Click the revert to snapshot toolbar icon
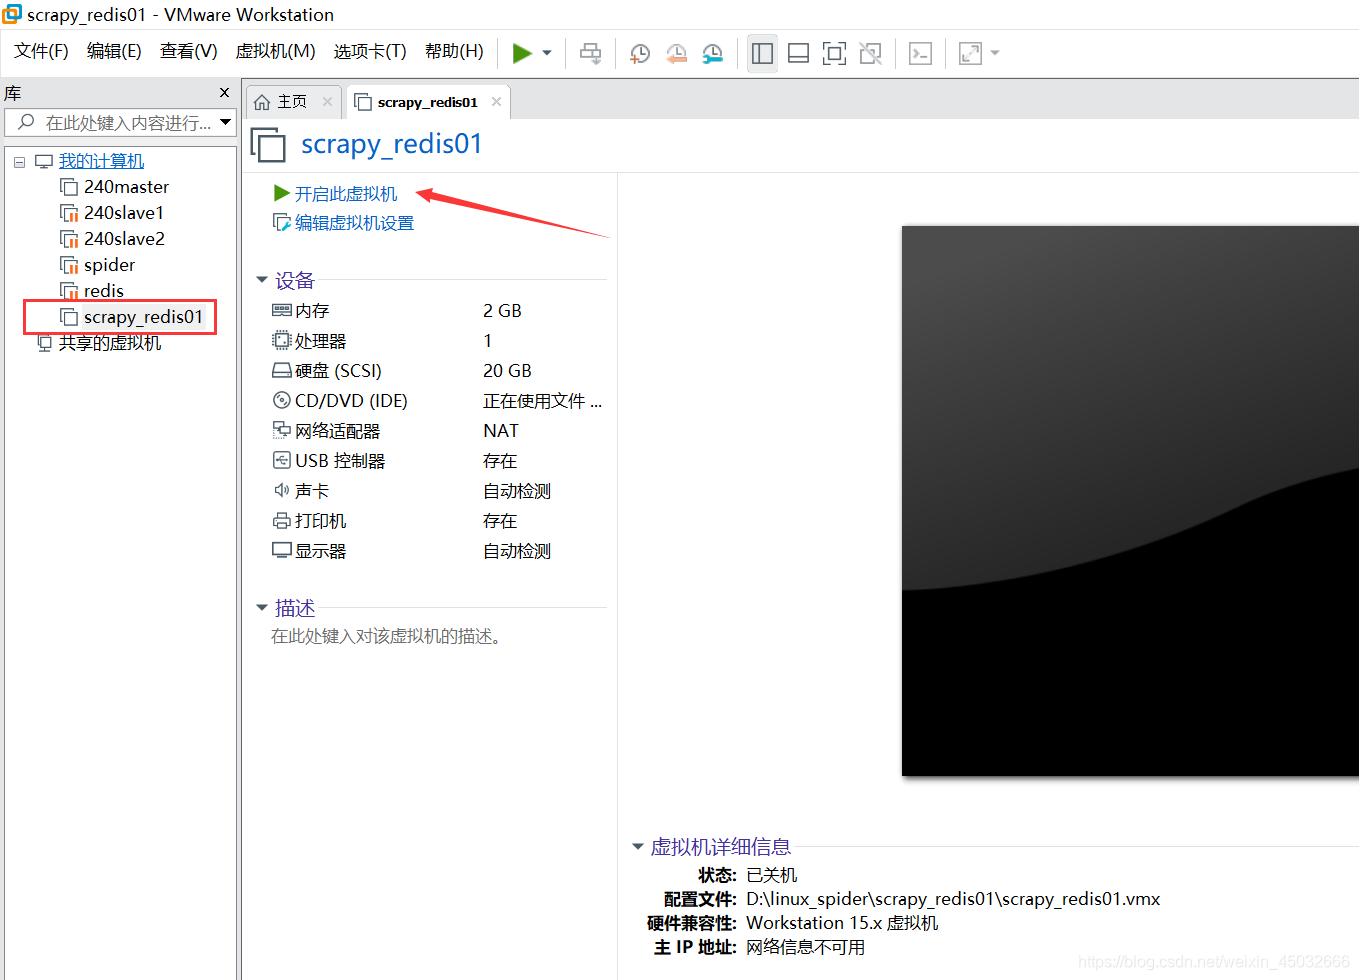 pos(677,53)
